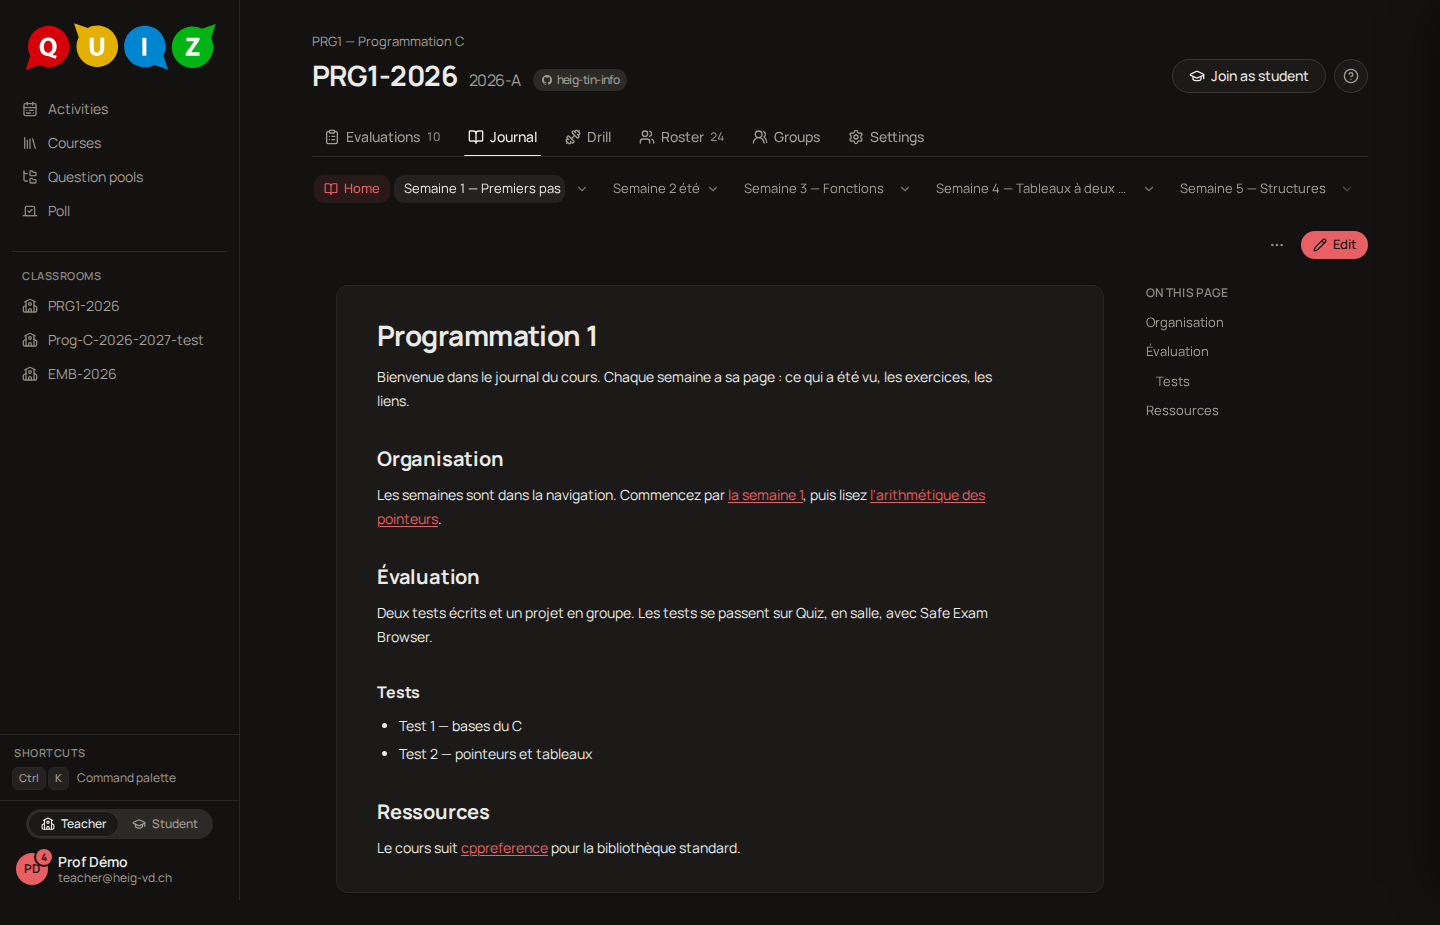Image resolution: width=1440 pixels, height=925 pixels.
Task: Switch to the Drill tab
Action: pyautogui.click(x=588, y=137)
